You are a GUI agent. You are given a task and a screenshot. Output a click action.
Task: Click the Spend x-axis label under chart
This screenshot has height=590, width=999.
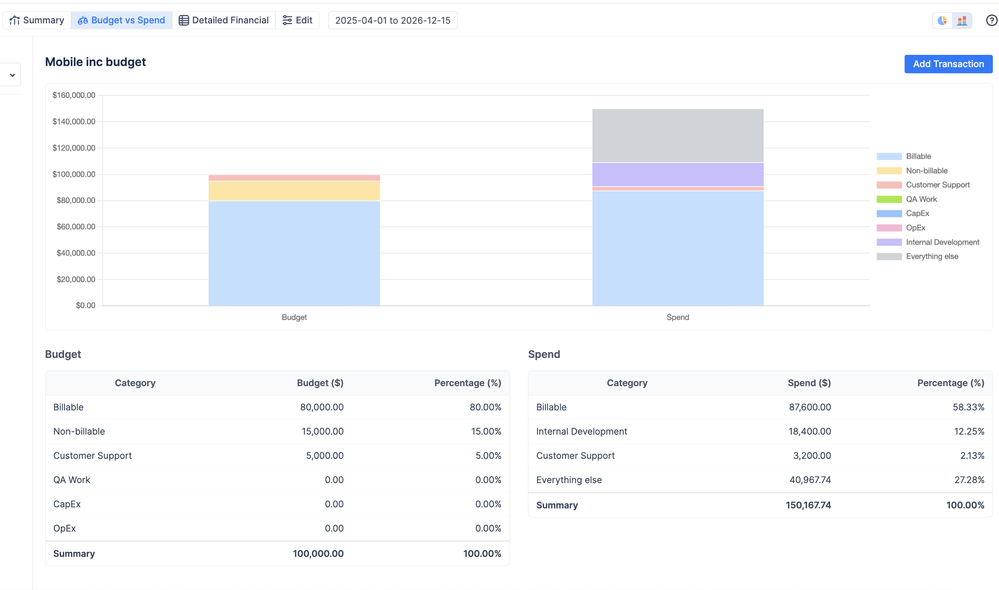coord(678,317)
